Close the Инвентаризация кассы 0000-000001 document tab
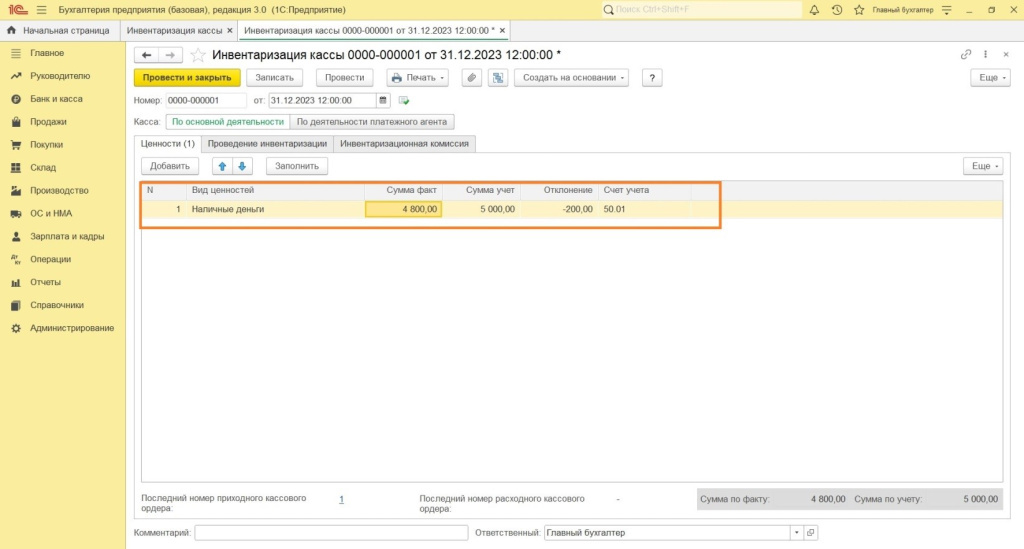The height and width of the screenshot is (549, 1024). (x=502, y=31)
